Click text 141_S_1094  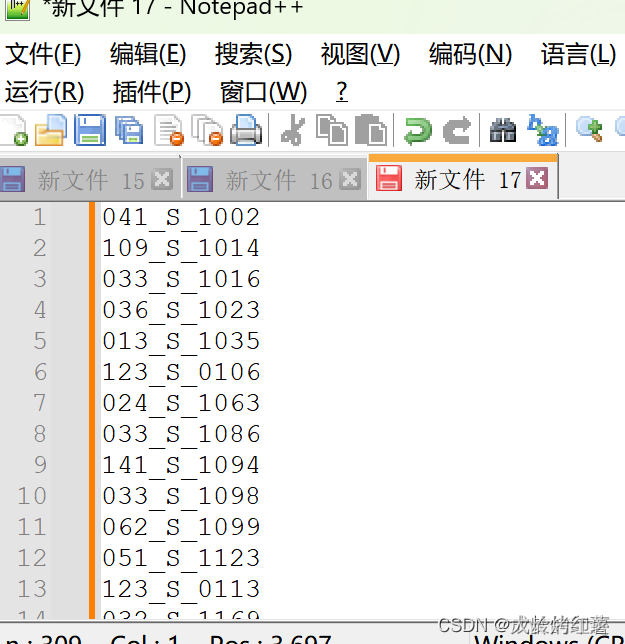pos(181,465)
